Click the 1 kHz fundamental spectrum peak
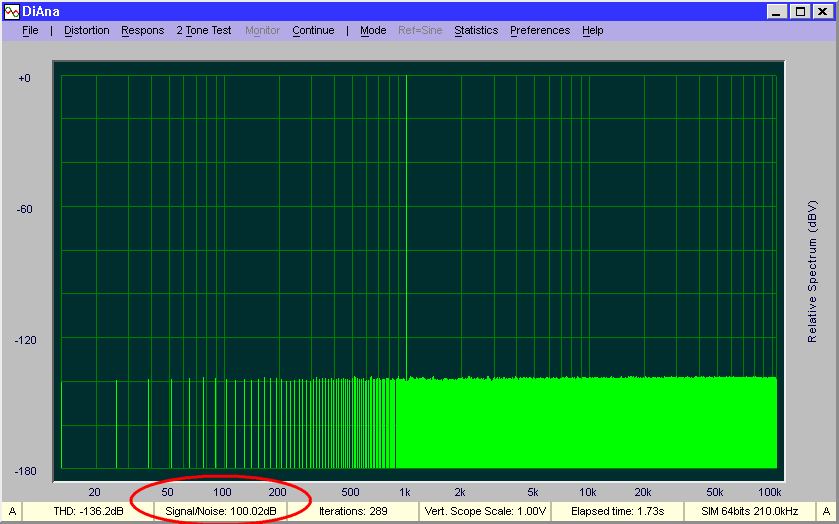The image size is (839, 524). (407, 225)
